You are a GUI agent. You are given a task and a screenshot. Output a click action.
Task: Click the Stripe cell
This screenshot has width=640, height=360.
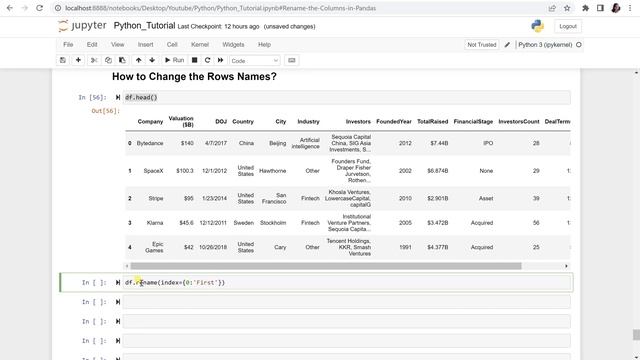tap(156, 198)
